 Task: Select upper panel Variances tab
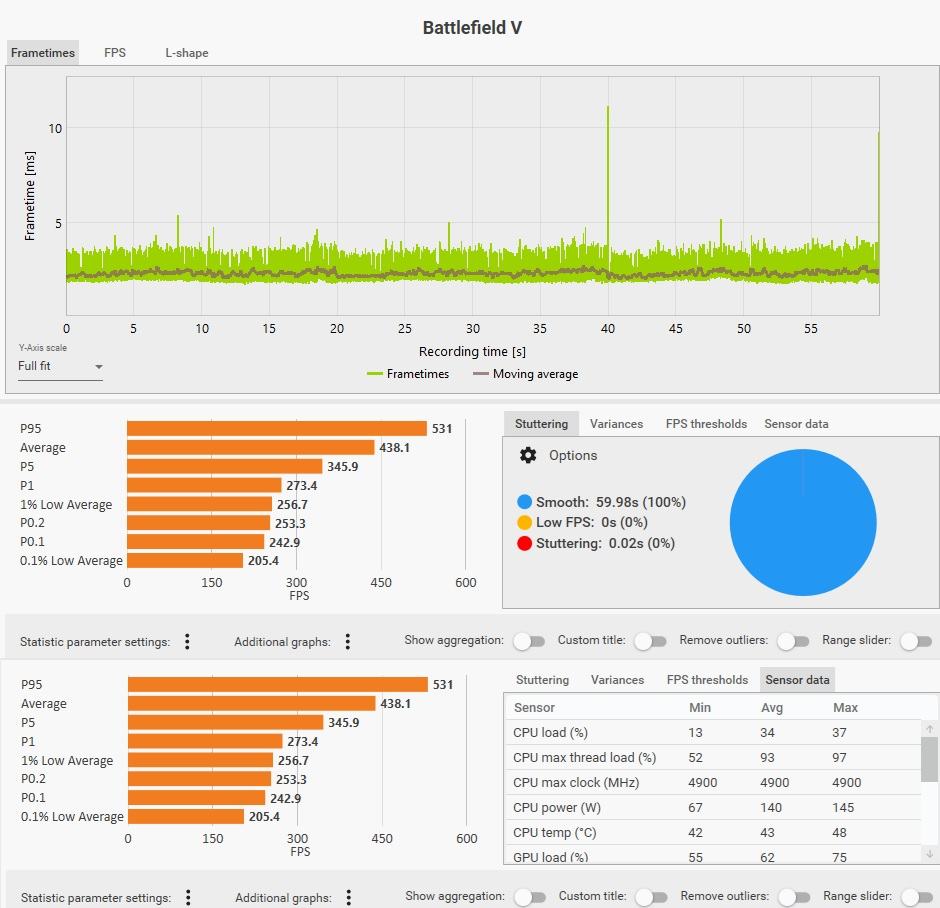pos(616,424)
